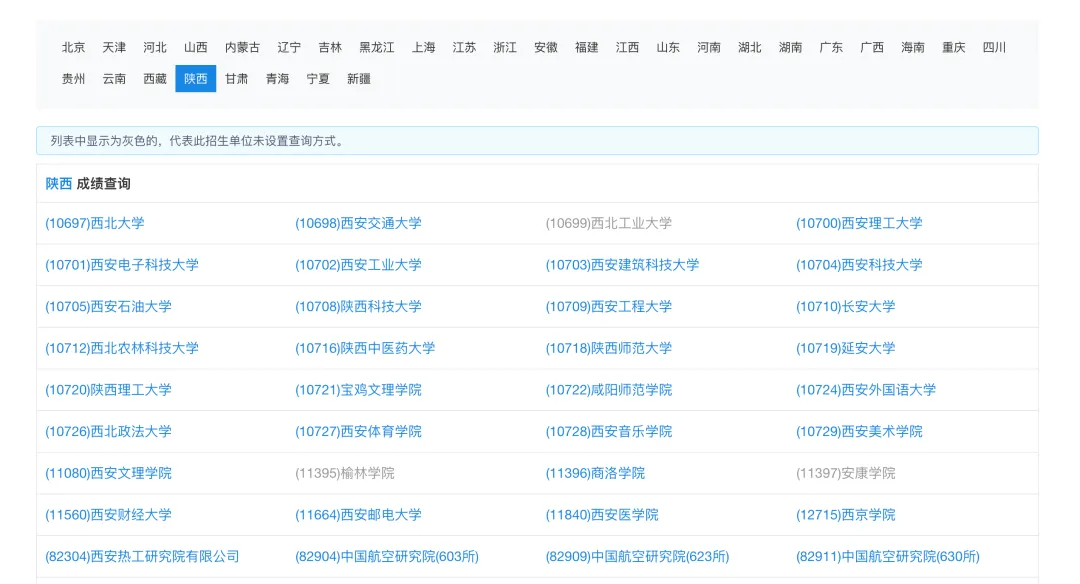Open (11396)商洛学院 link
This screenshot has height=584, width=1080.
tap(595, 473)
